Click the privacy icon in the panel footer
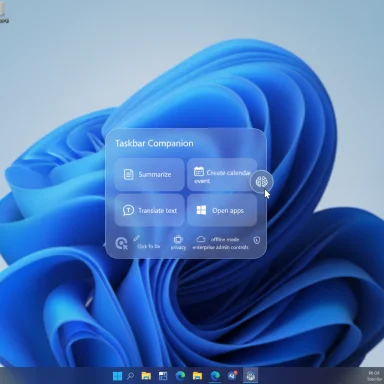384x384 pixels. (178, 239)
